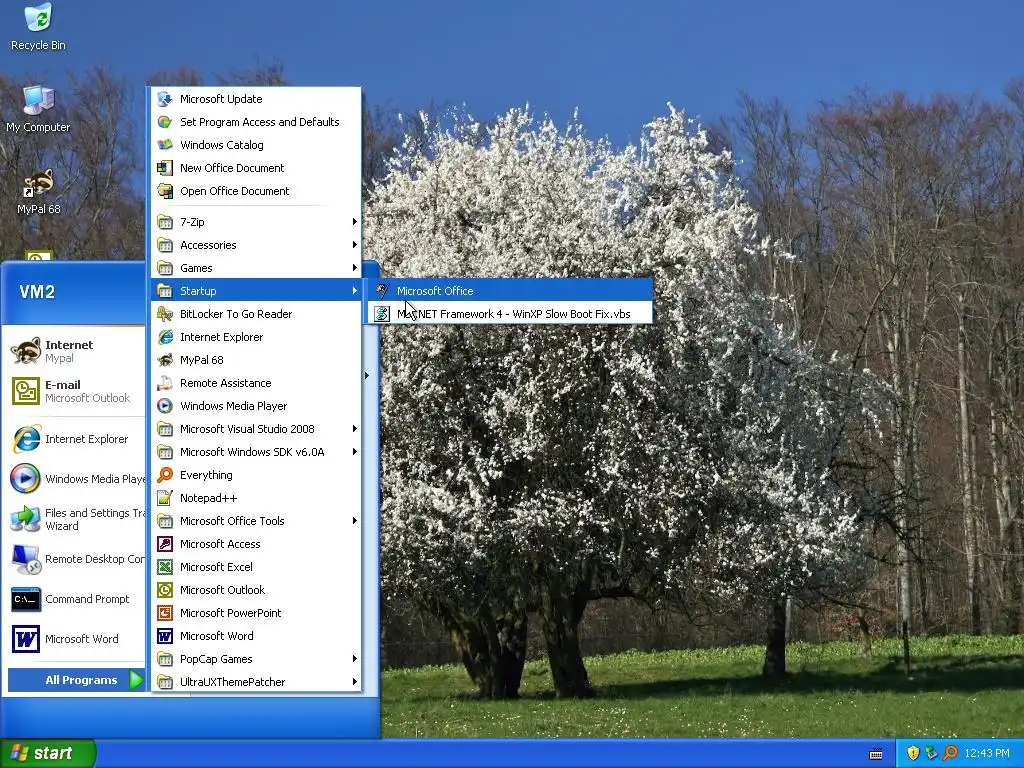The image size is (1024, 768).
Task: Click the All Programs button
Action: click(x=76, y=680)
